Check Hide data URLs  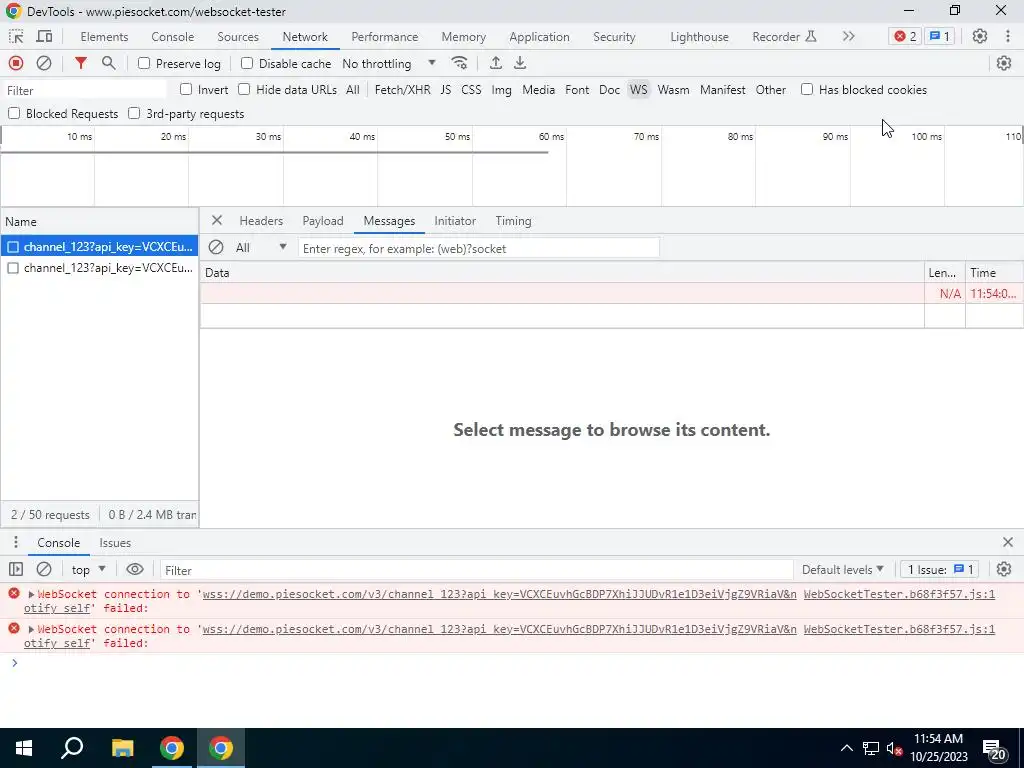pos(244,89)
